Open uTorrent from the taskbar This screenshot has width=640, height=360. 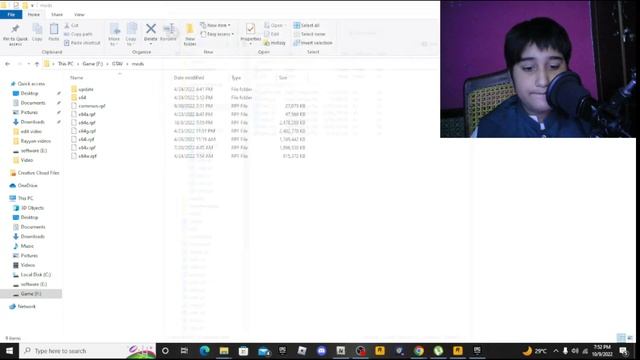[438, 351]
